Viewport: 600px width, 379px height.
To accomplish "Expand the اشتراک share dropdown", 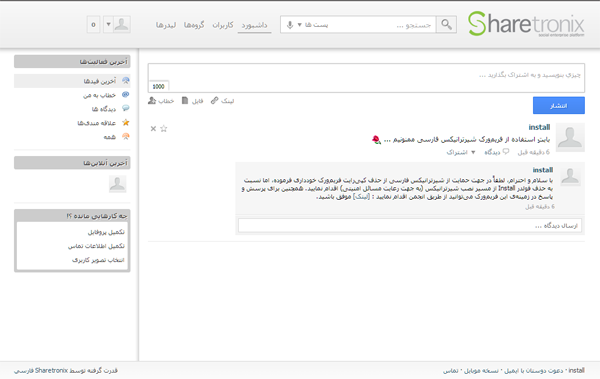I will tap(461, 152).
